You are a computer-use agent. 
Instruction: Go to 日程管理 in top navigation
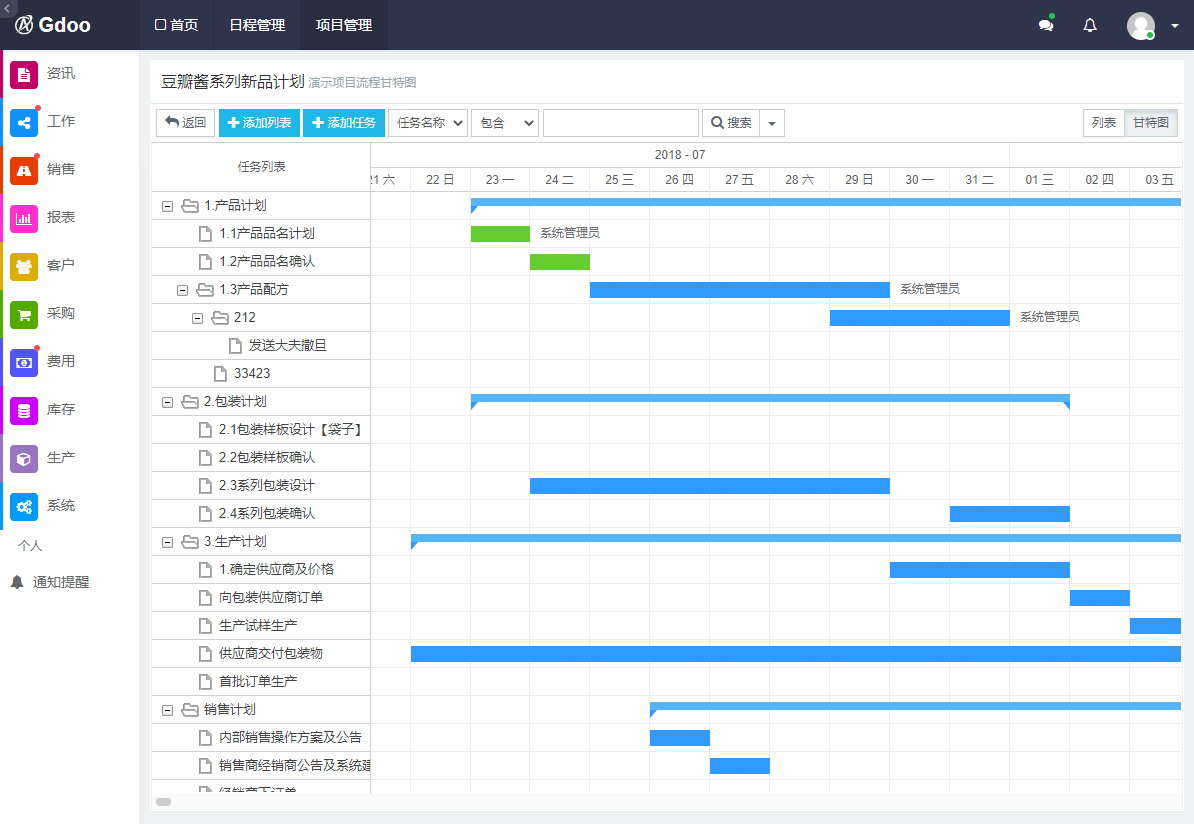click(257, 26)
